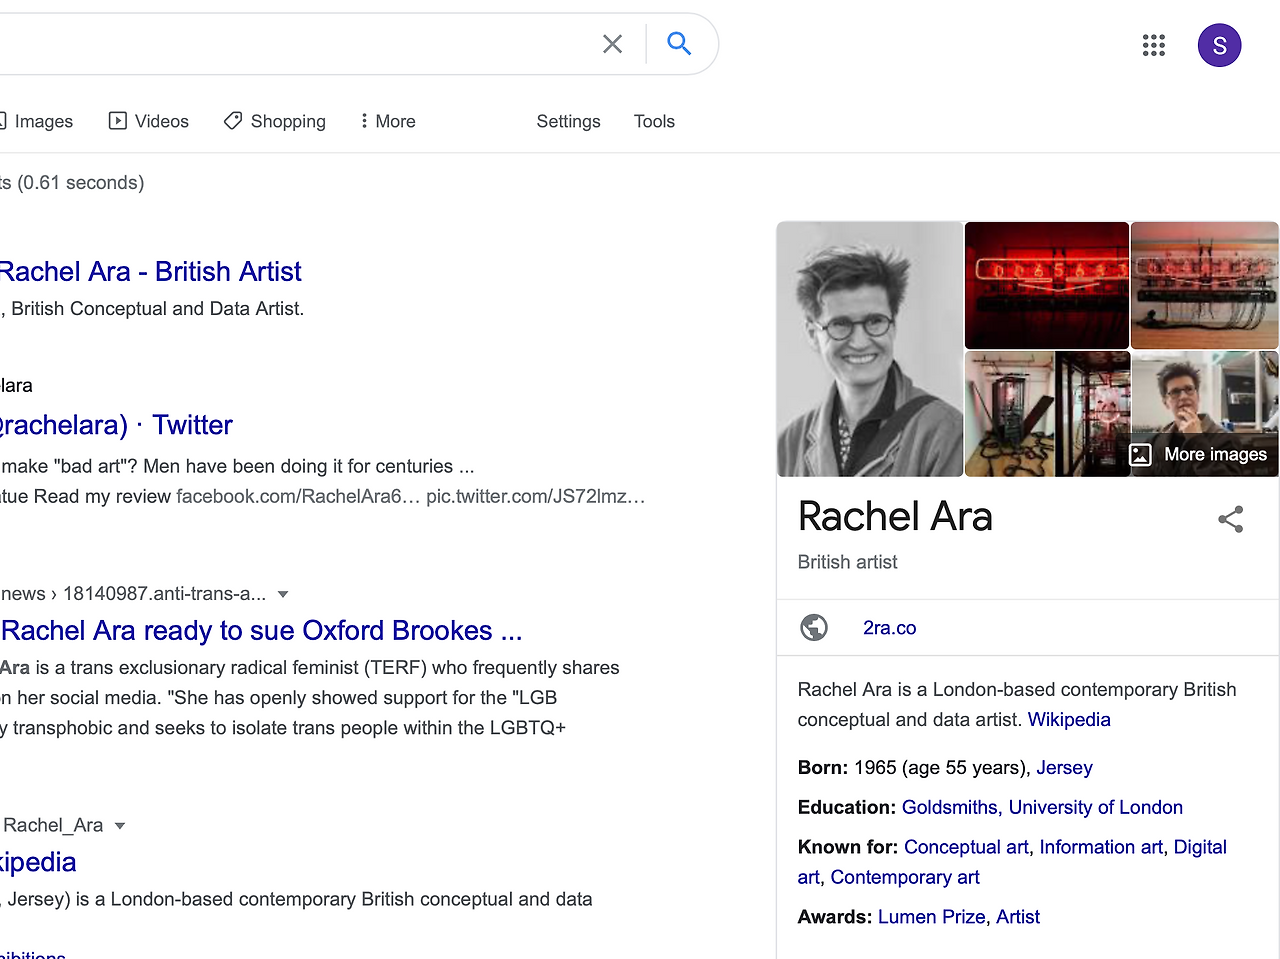Click the British artist subtitle
This screenshot has height=959, width=1280.
click(847, 562)
